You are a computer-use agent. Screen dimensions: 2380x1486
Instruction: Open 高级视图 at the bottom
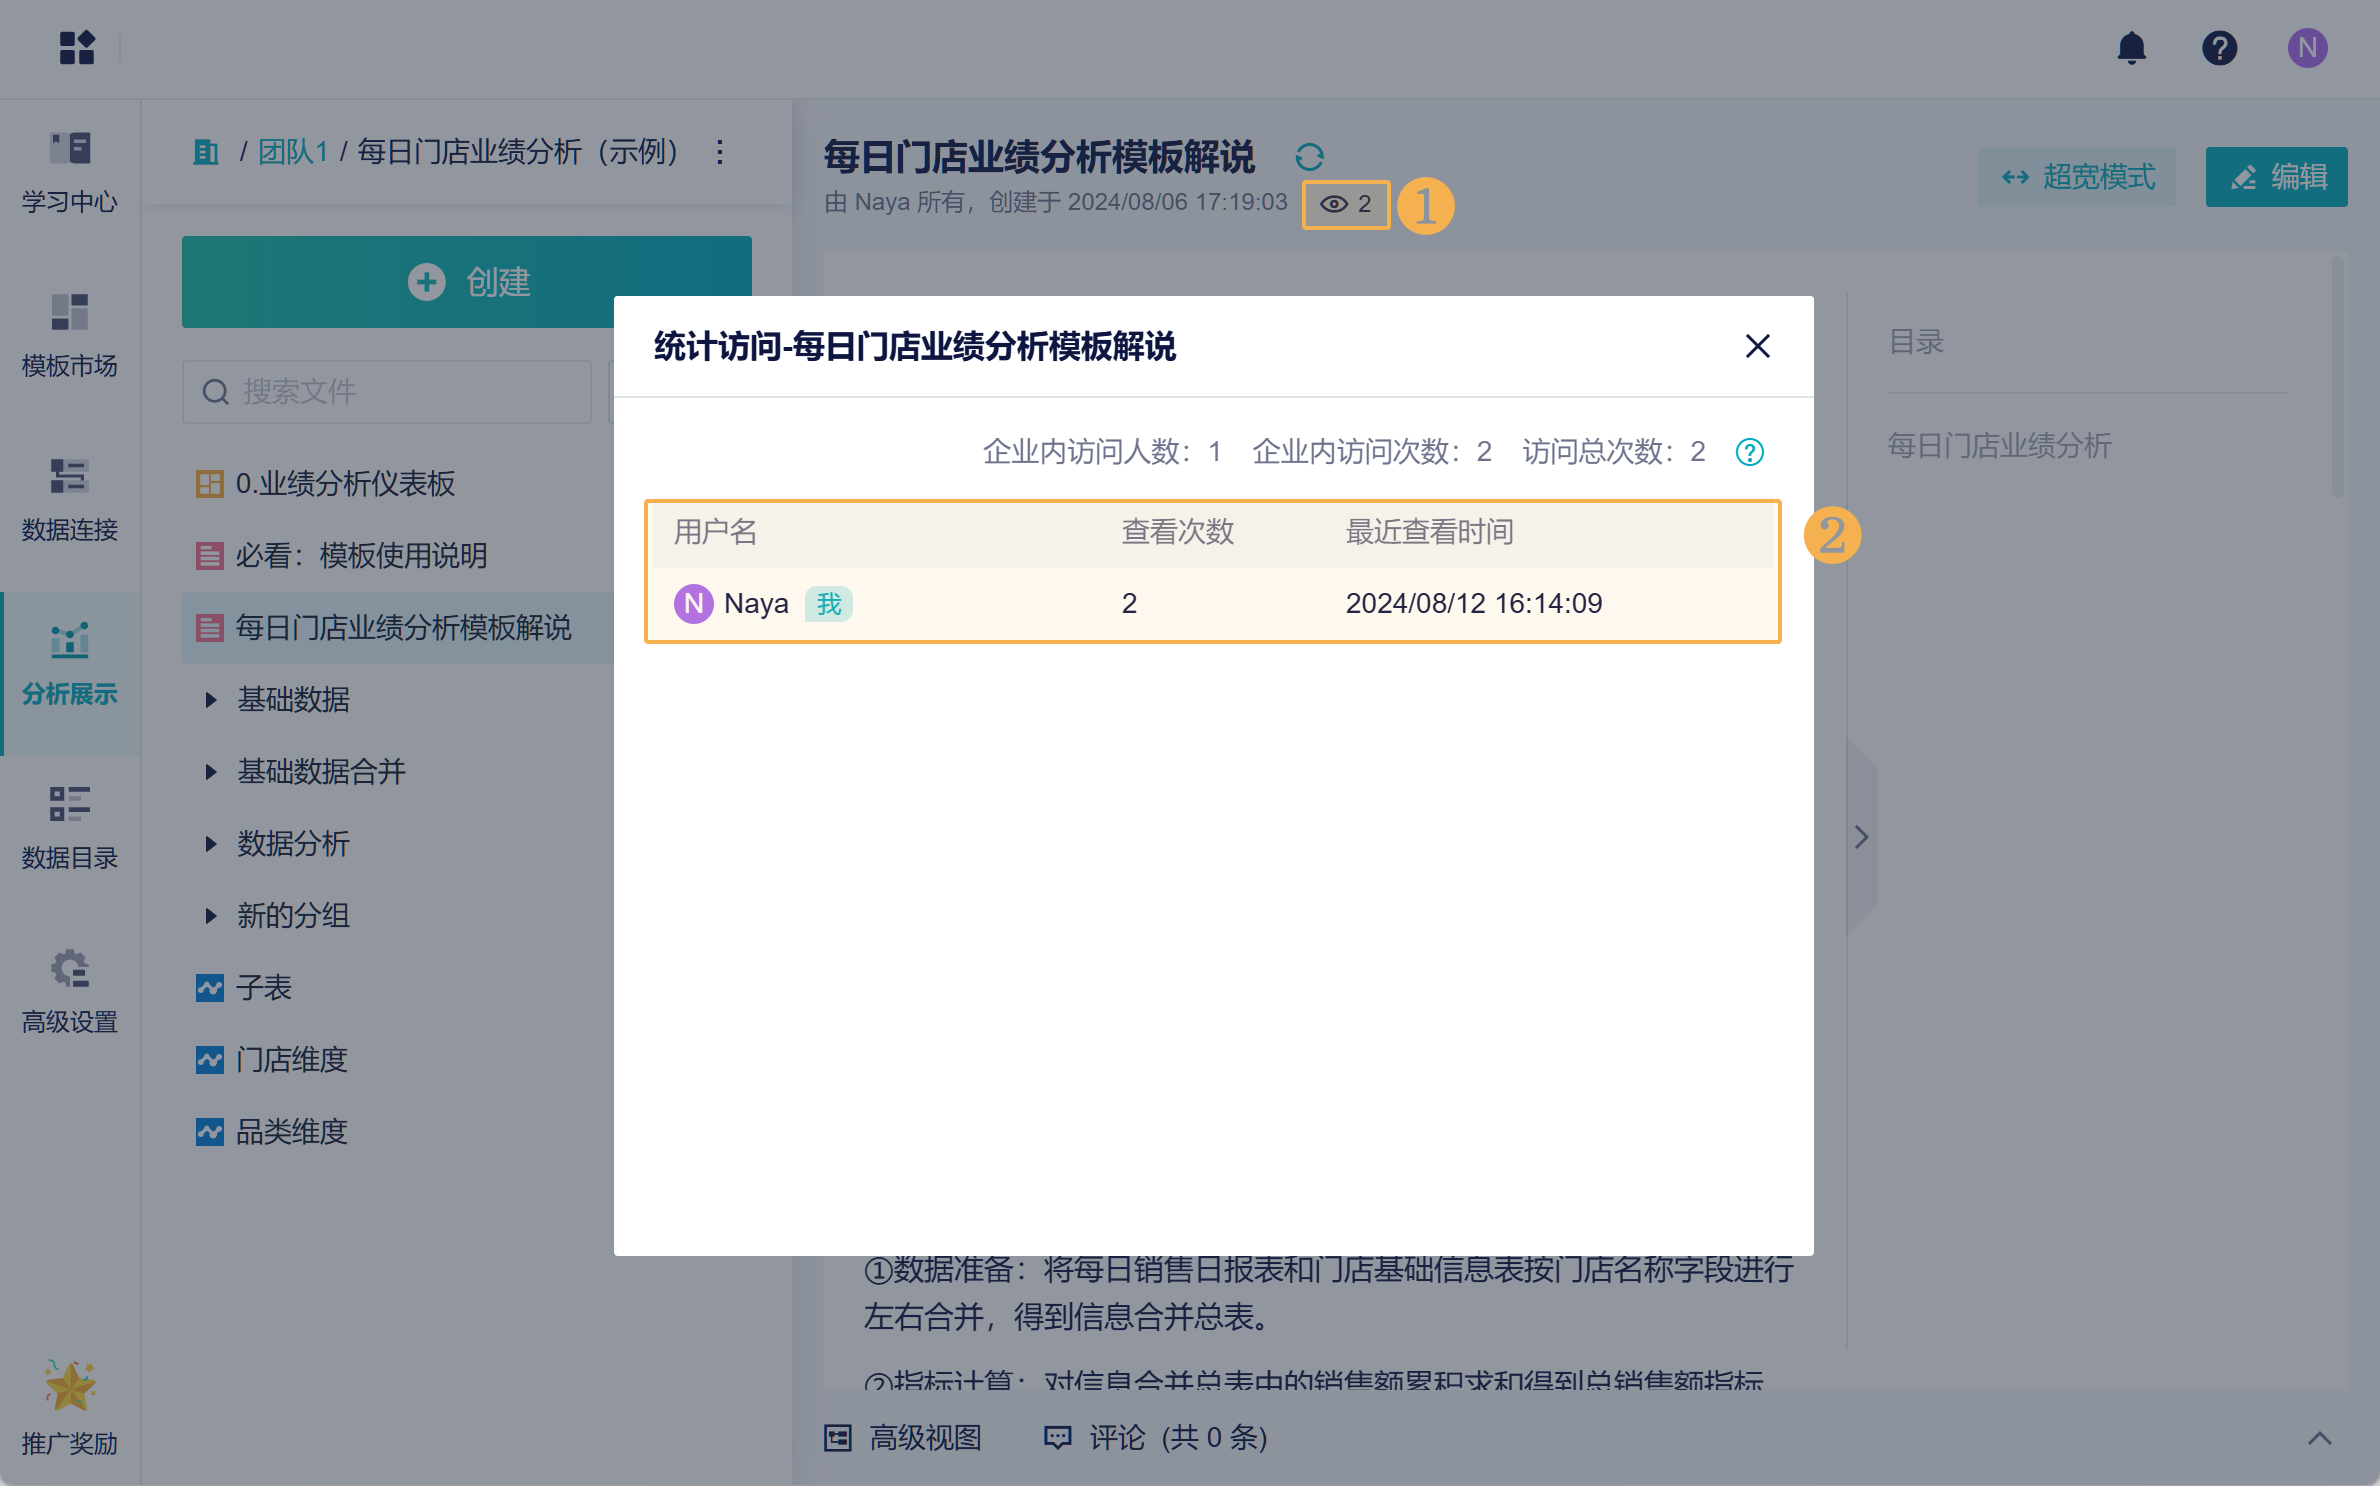(x=903, y=1438)
